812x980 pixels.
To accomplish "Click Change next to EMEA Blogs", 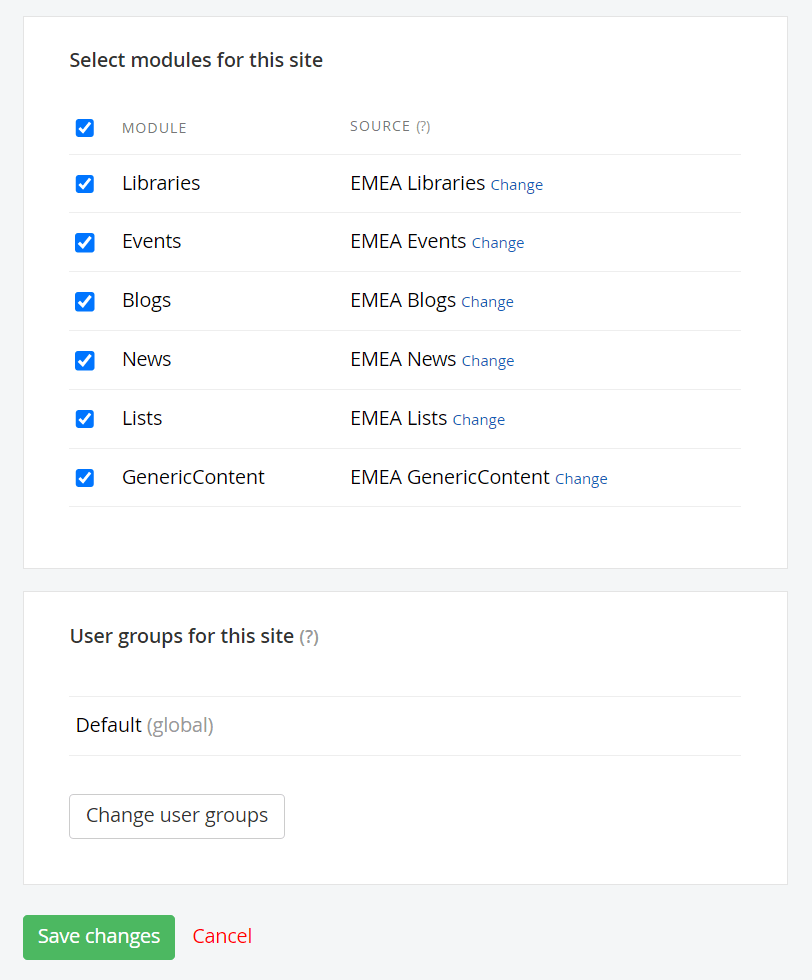I will (x=487, y=302).
